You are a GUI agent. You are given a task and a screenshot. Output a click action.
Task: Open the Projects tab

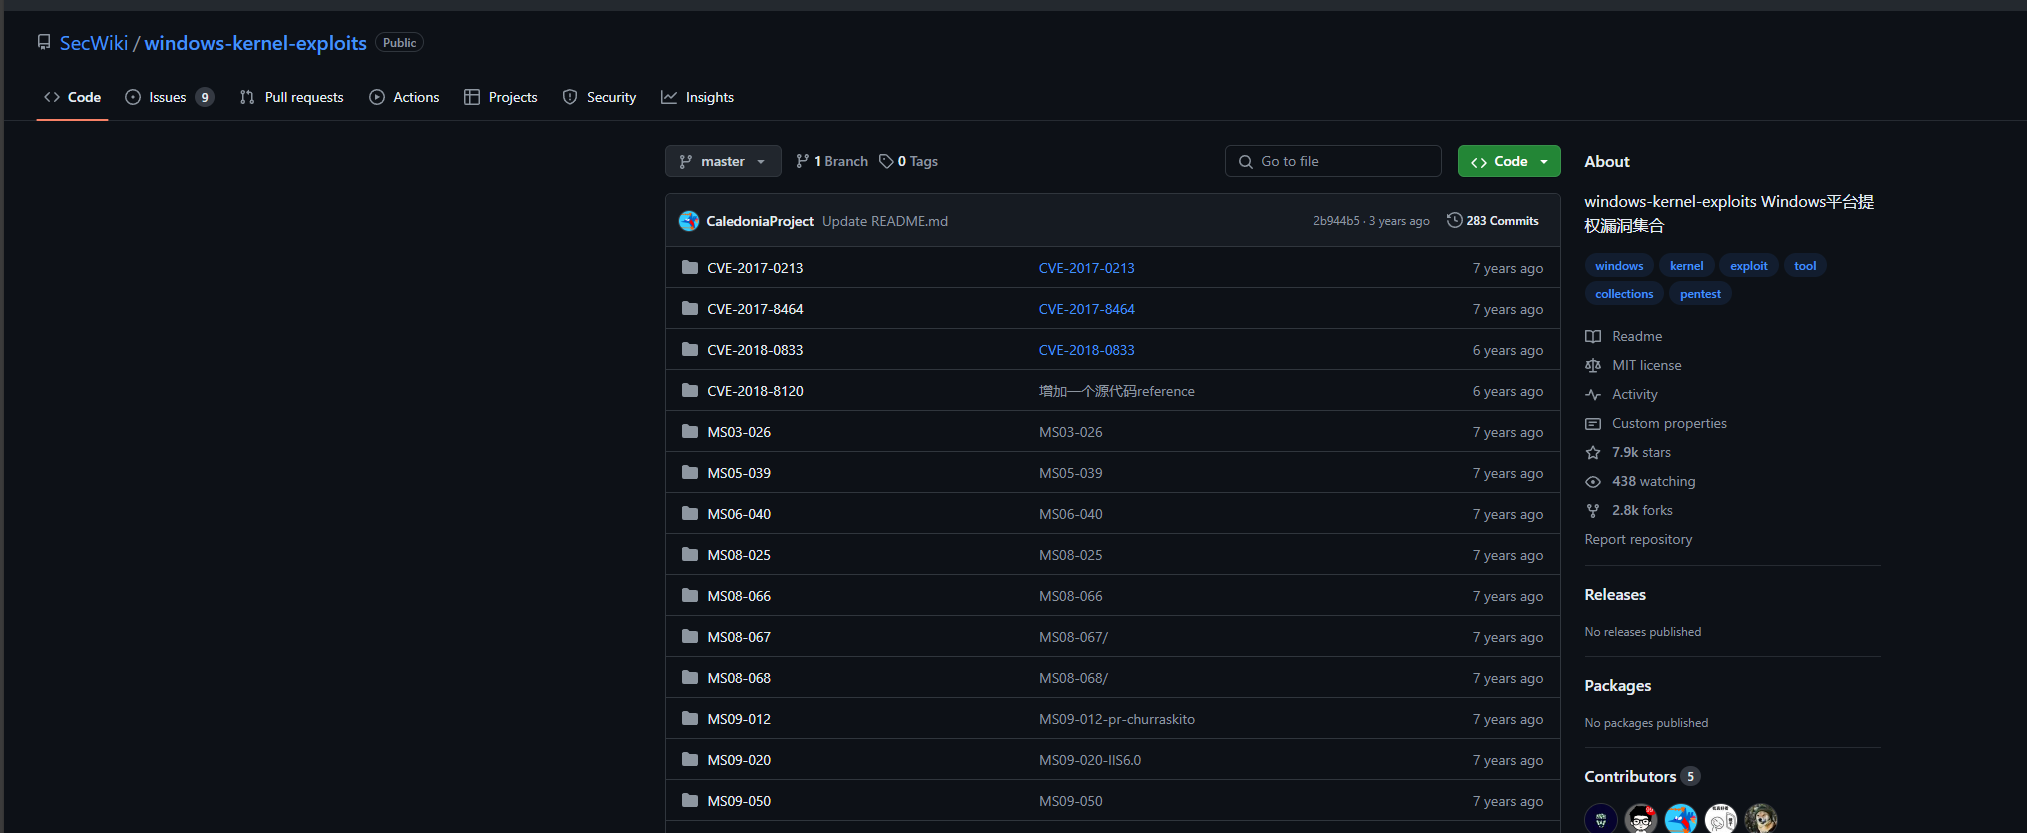pyautogui.click(x=501, y=97)
